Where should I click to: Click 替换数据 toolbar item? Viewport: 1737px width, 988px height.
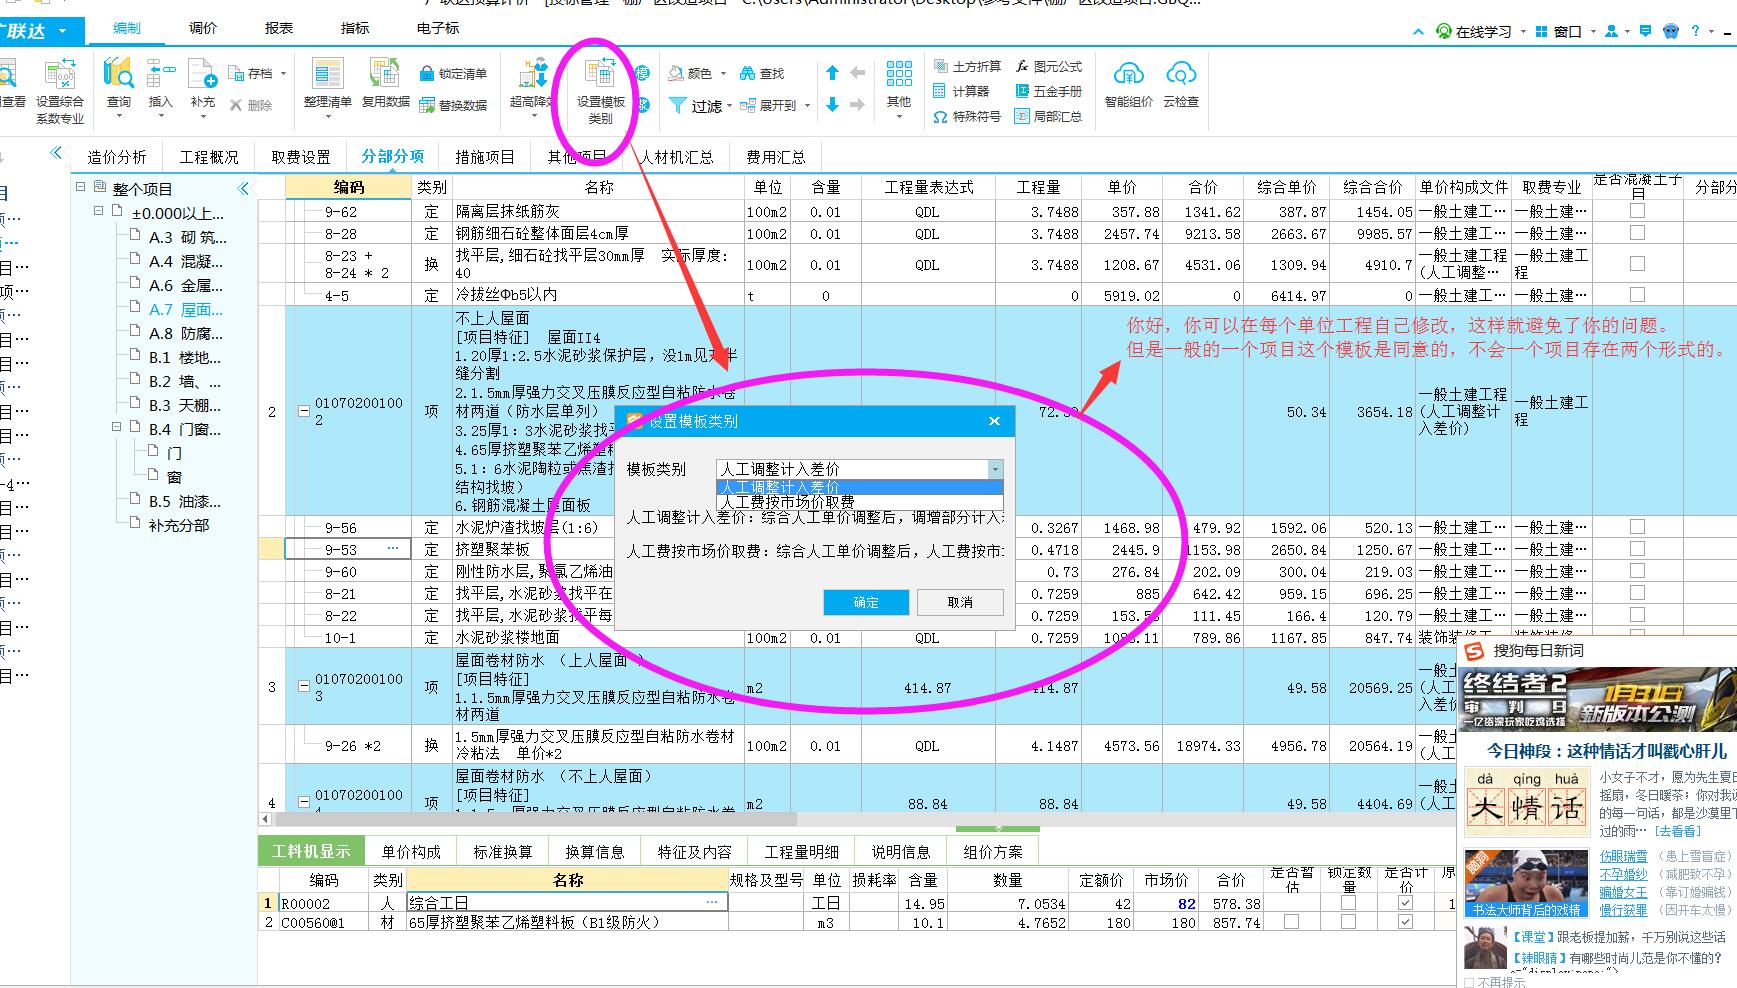[453, 105]
